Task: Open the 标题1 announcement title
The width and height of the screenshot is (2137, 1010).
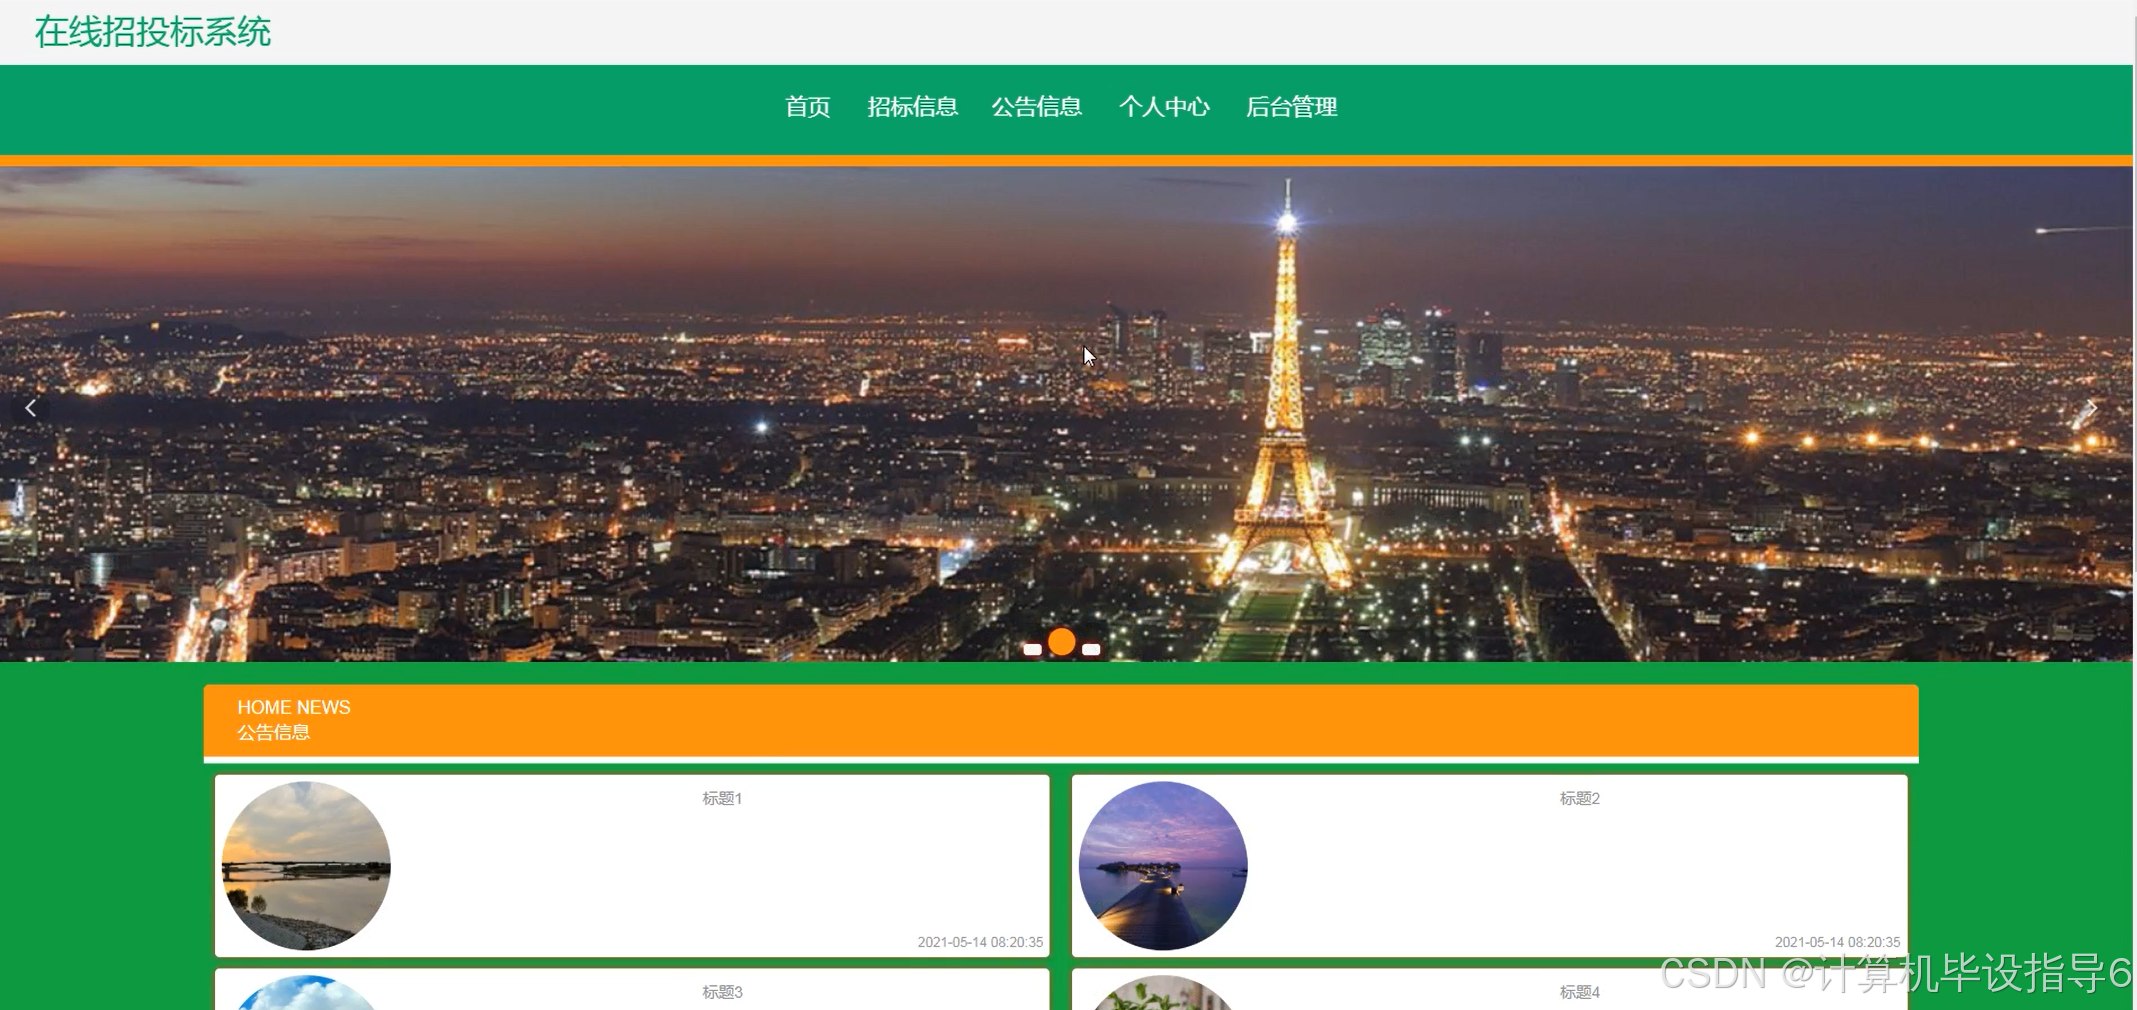Action: click(722, 798)
